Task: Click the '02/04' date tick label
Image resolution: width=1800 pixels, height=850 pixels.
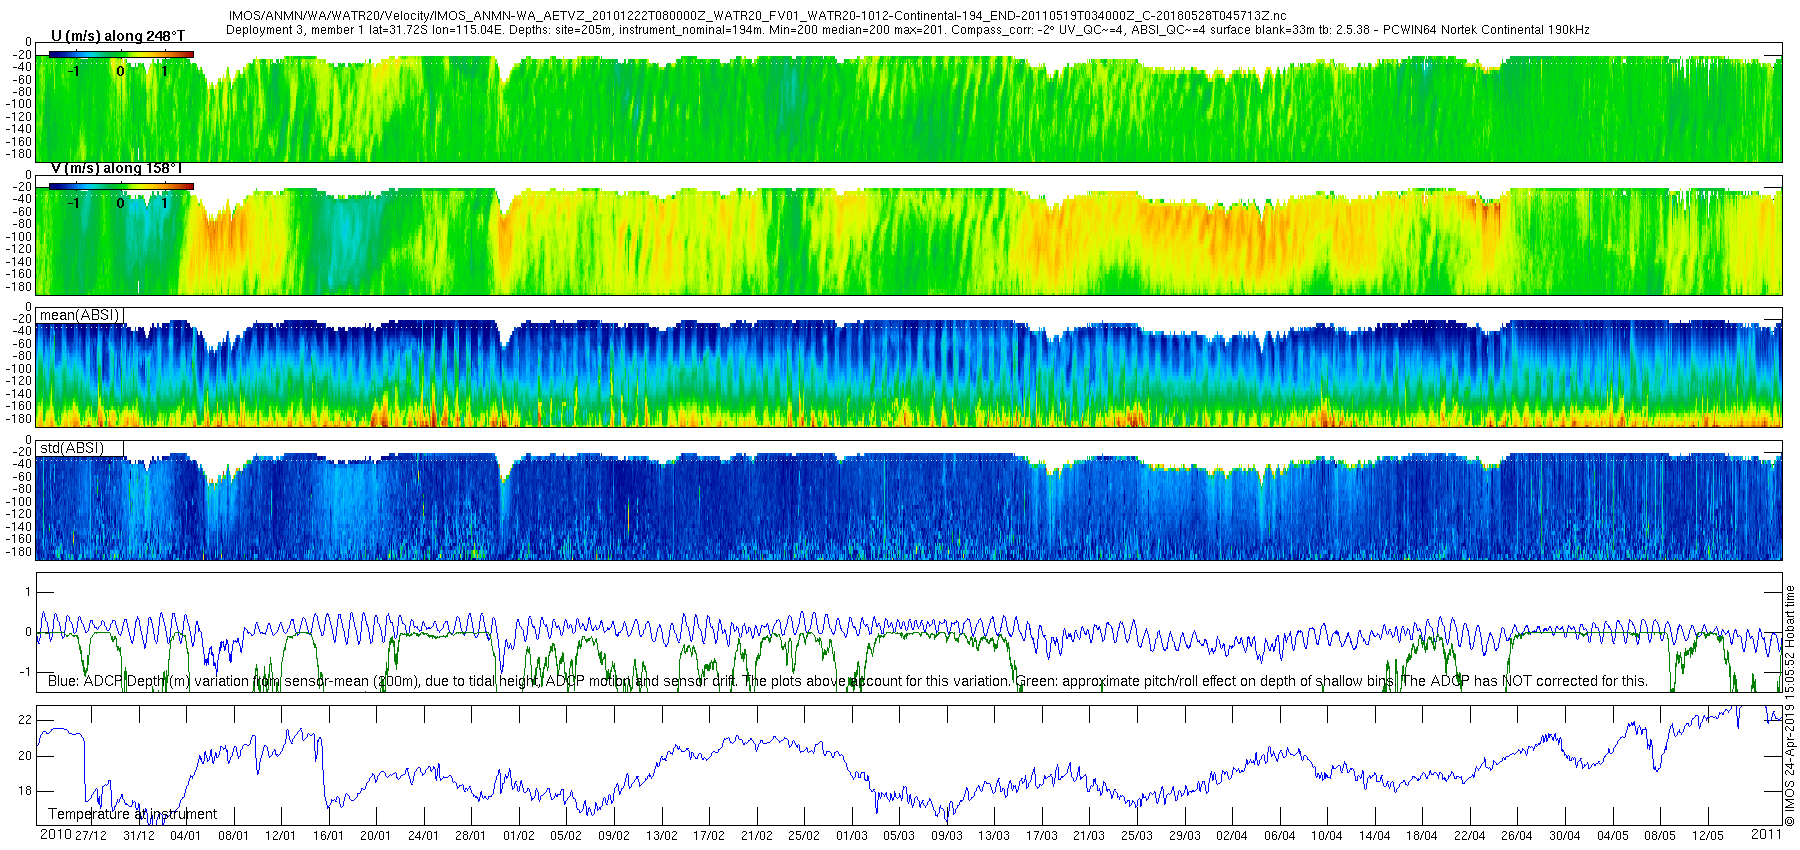Action: pos(1232,836)
